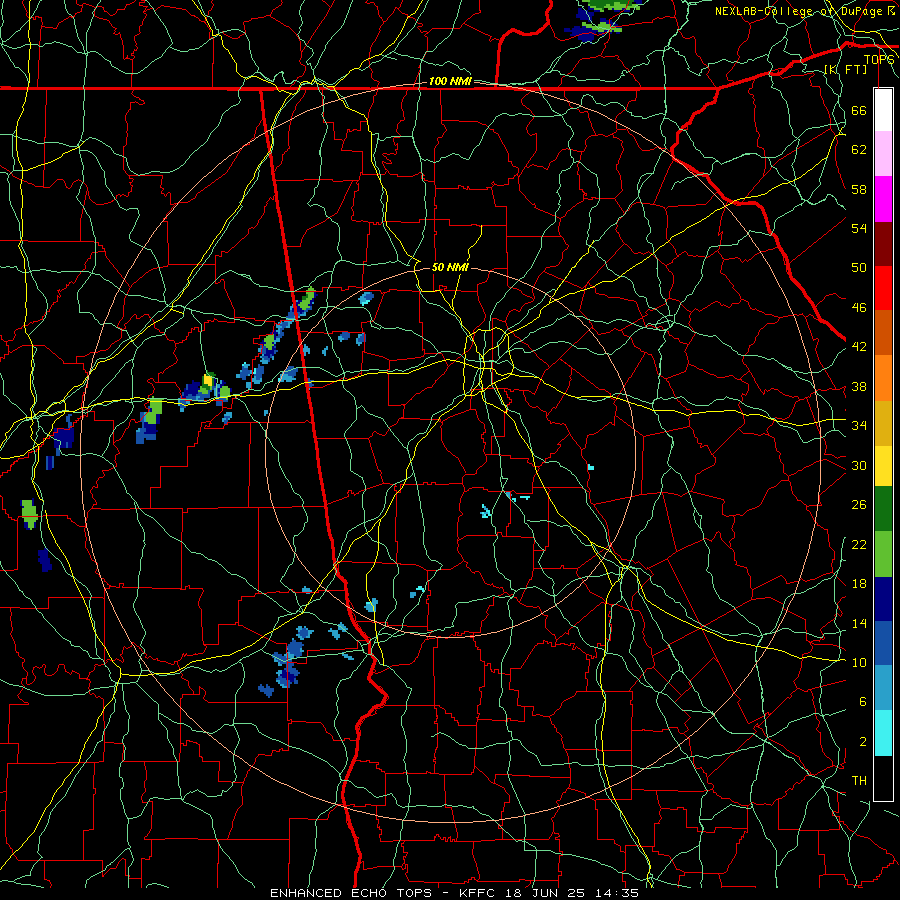Click the '46' legend value
This screenshot has height=900, width=900.
tap(859, 307)
